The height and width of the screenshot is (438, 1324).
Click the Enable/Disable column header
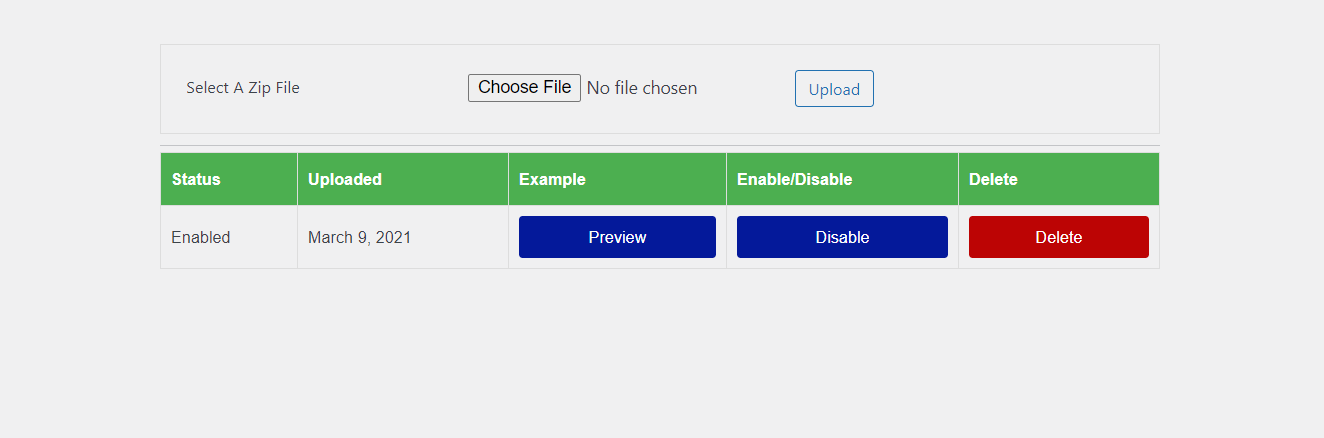point(794,180)
